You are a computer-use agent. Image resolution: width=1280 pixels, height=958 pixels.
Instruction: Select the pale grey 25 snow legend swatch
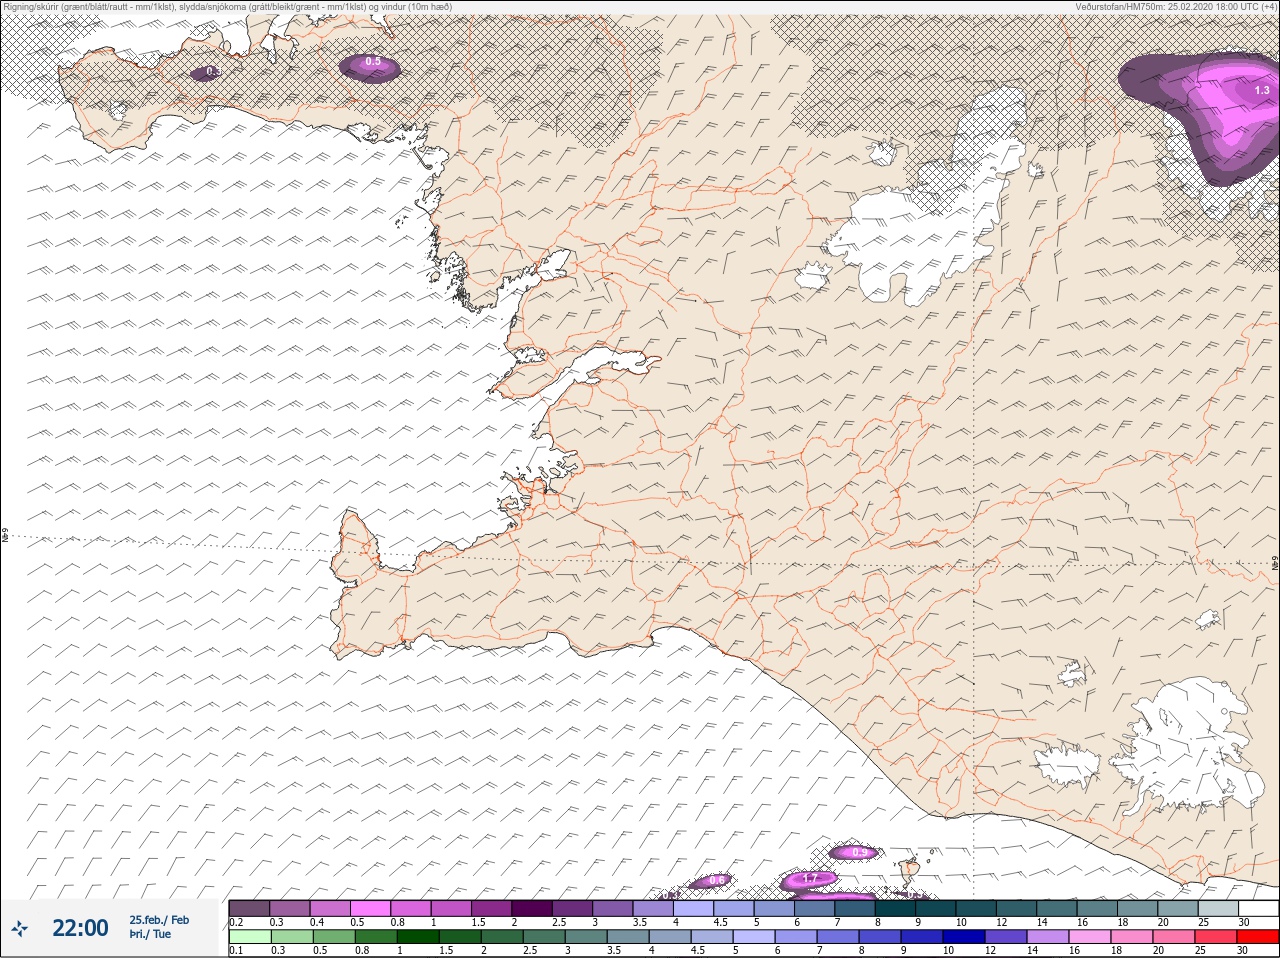tap(1218, 908)
